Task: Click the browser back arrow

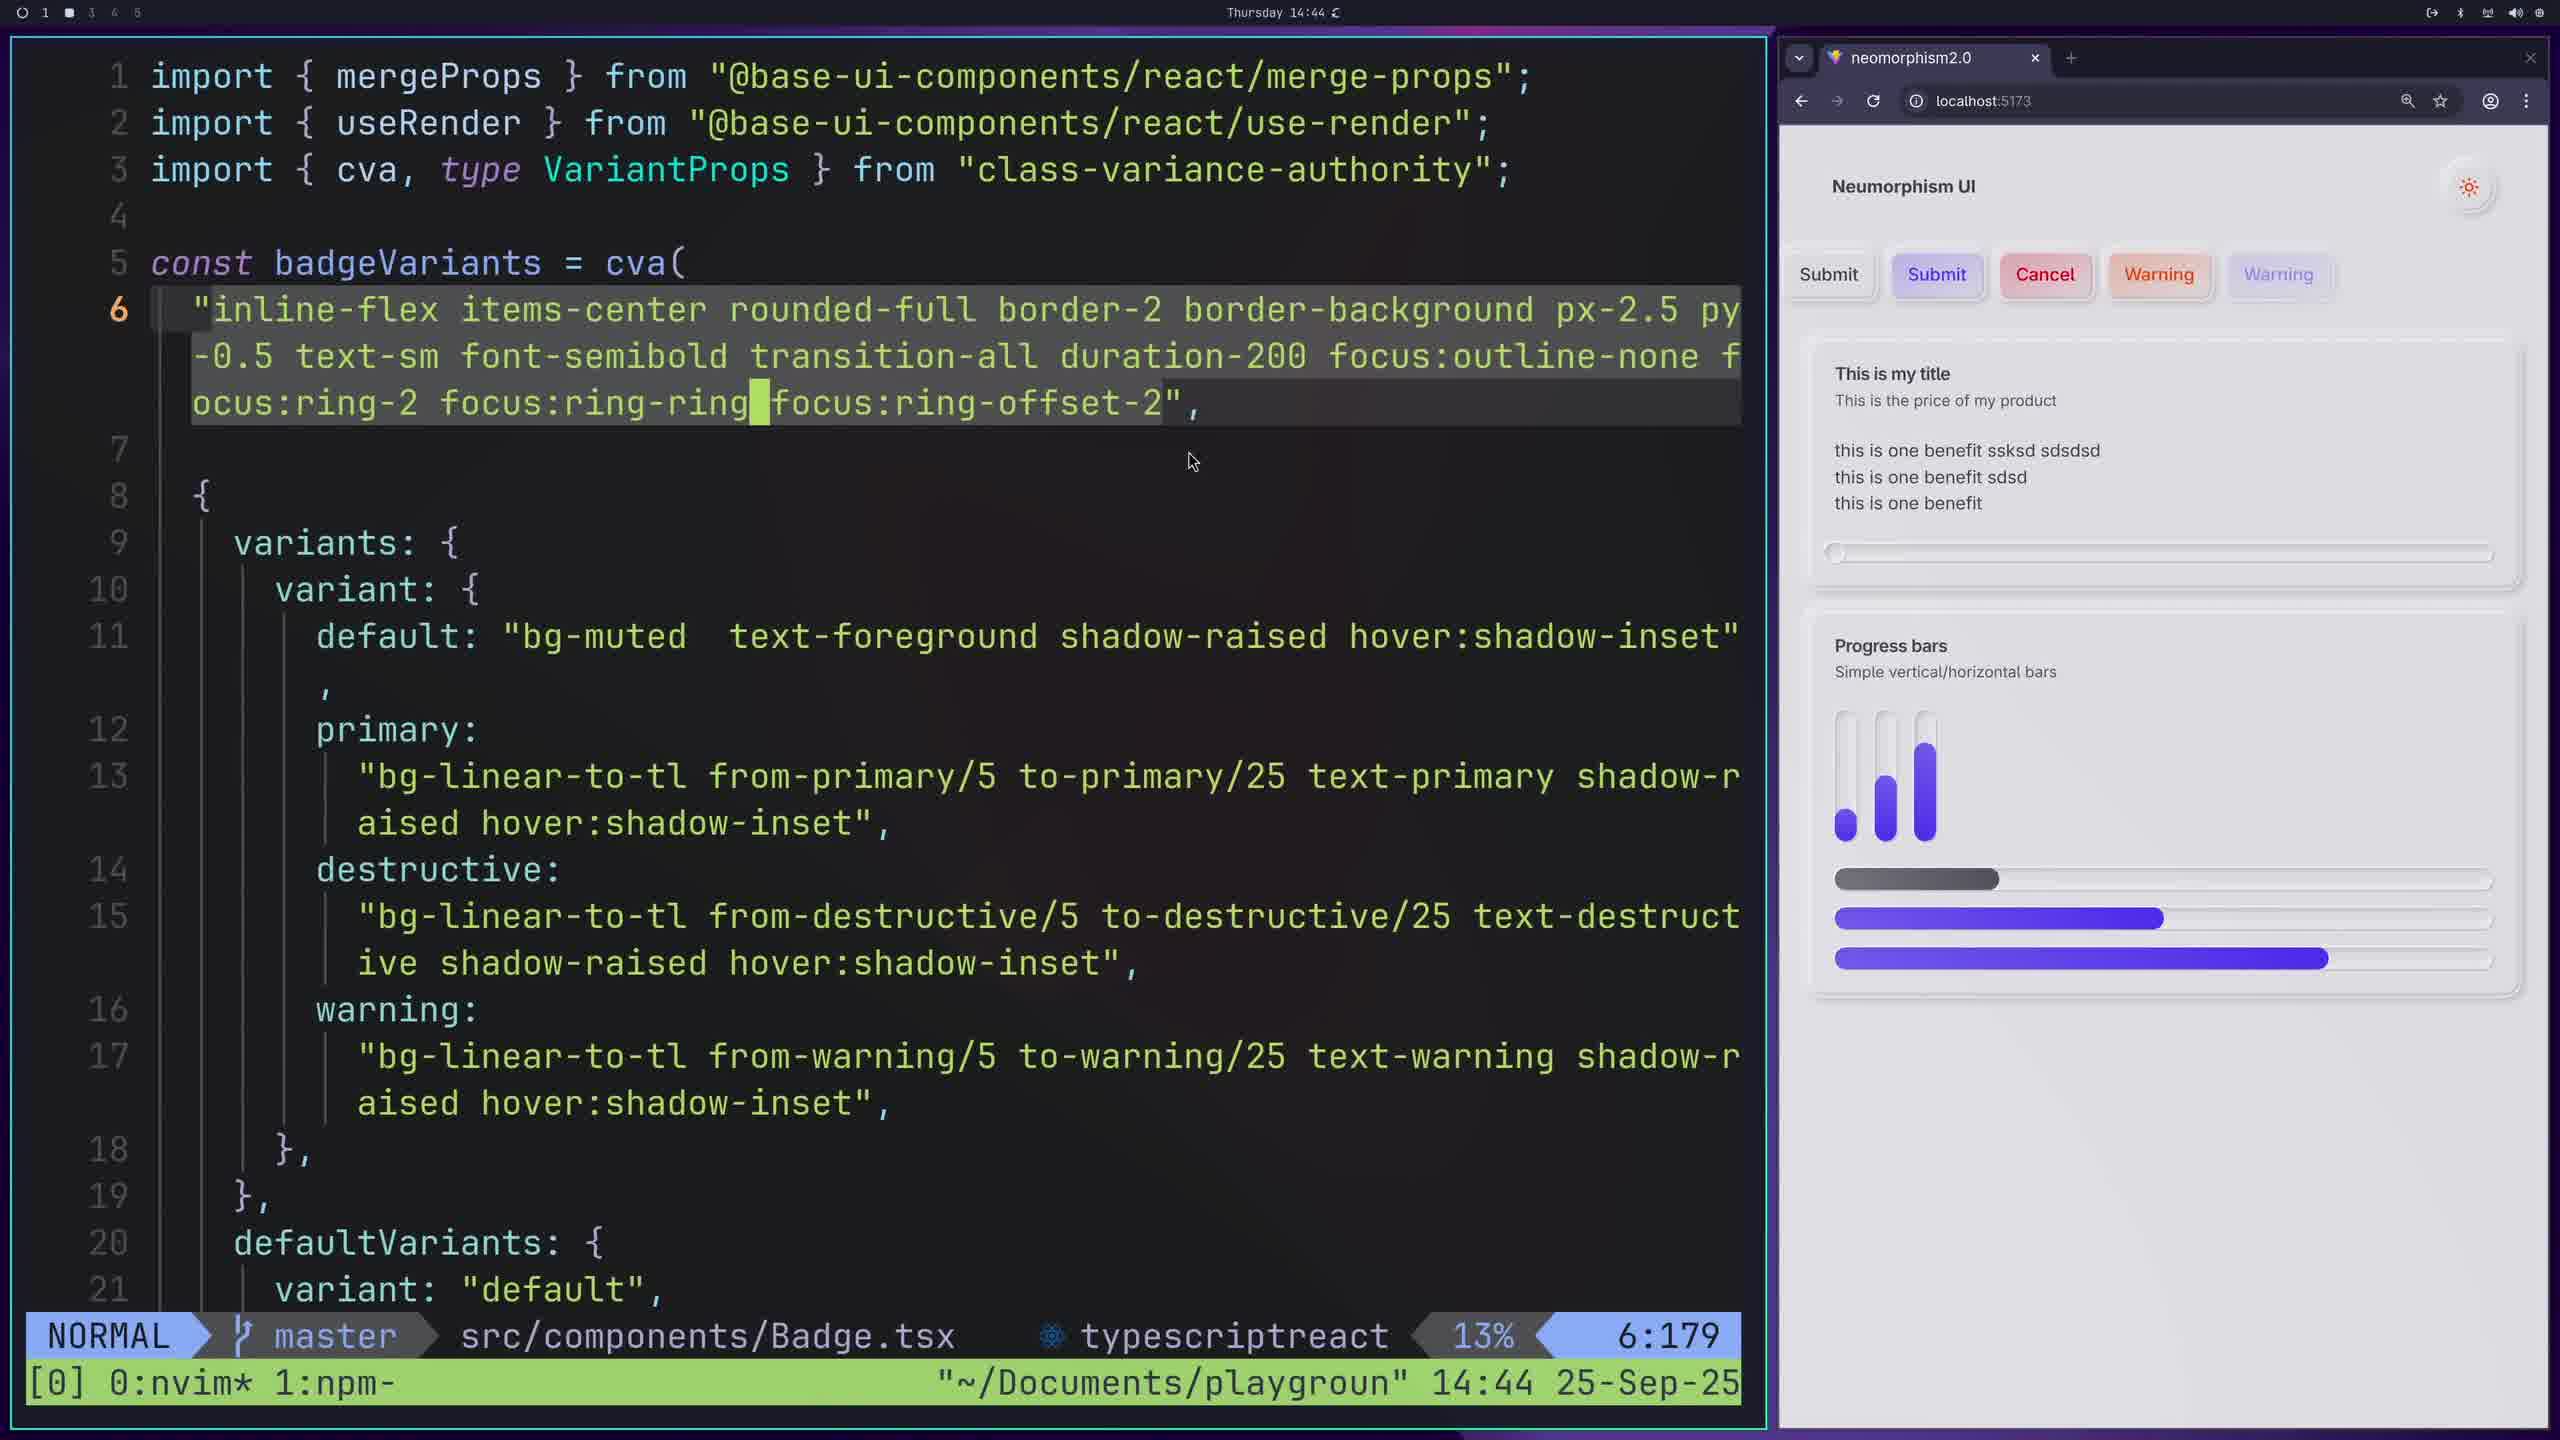Action: 1801,101
